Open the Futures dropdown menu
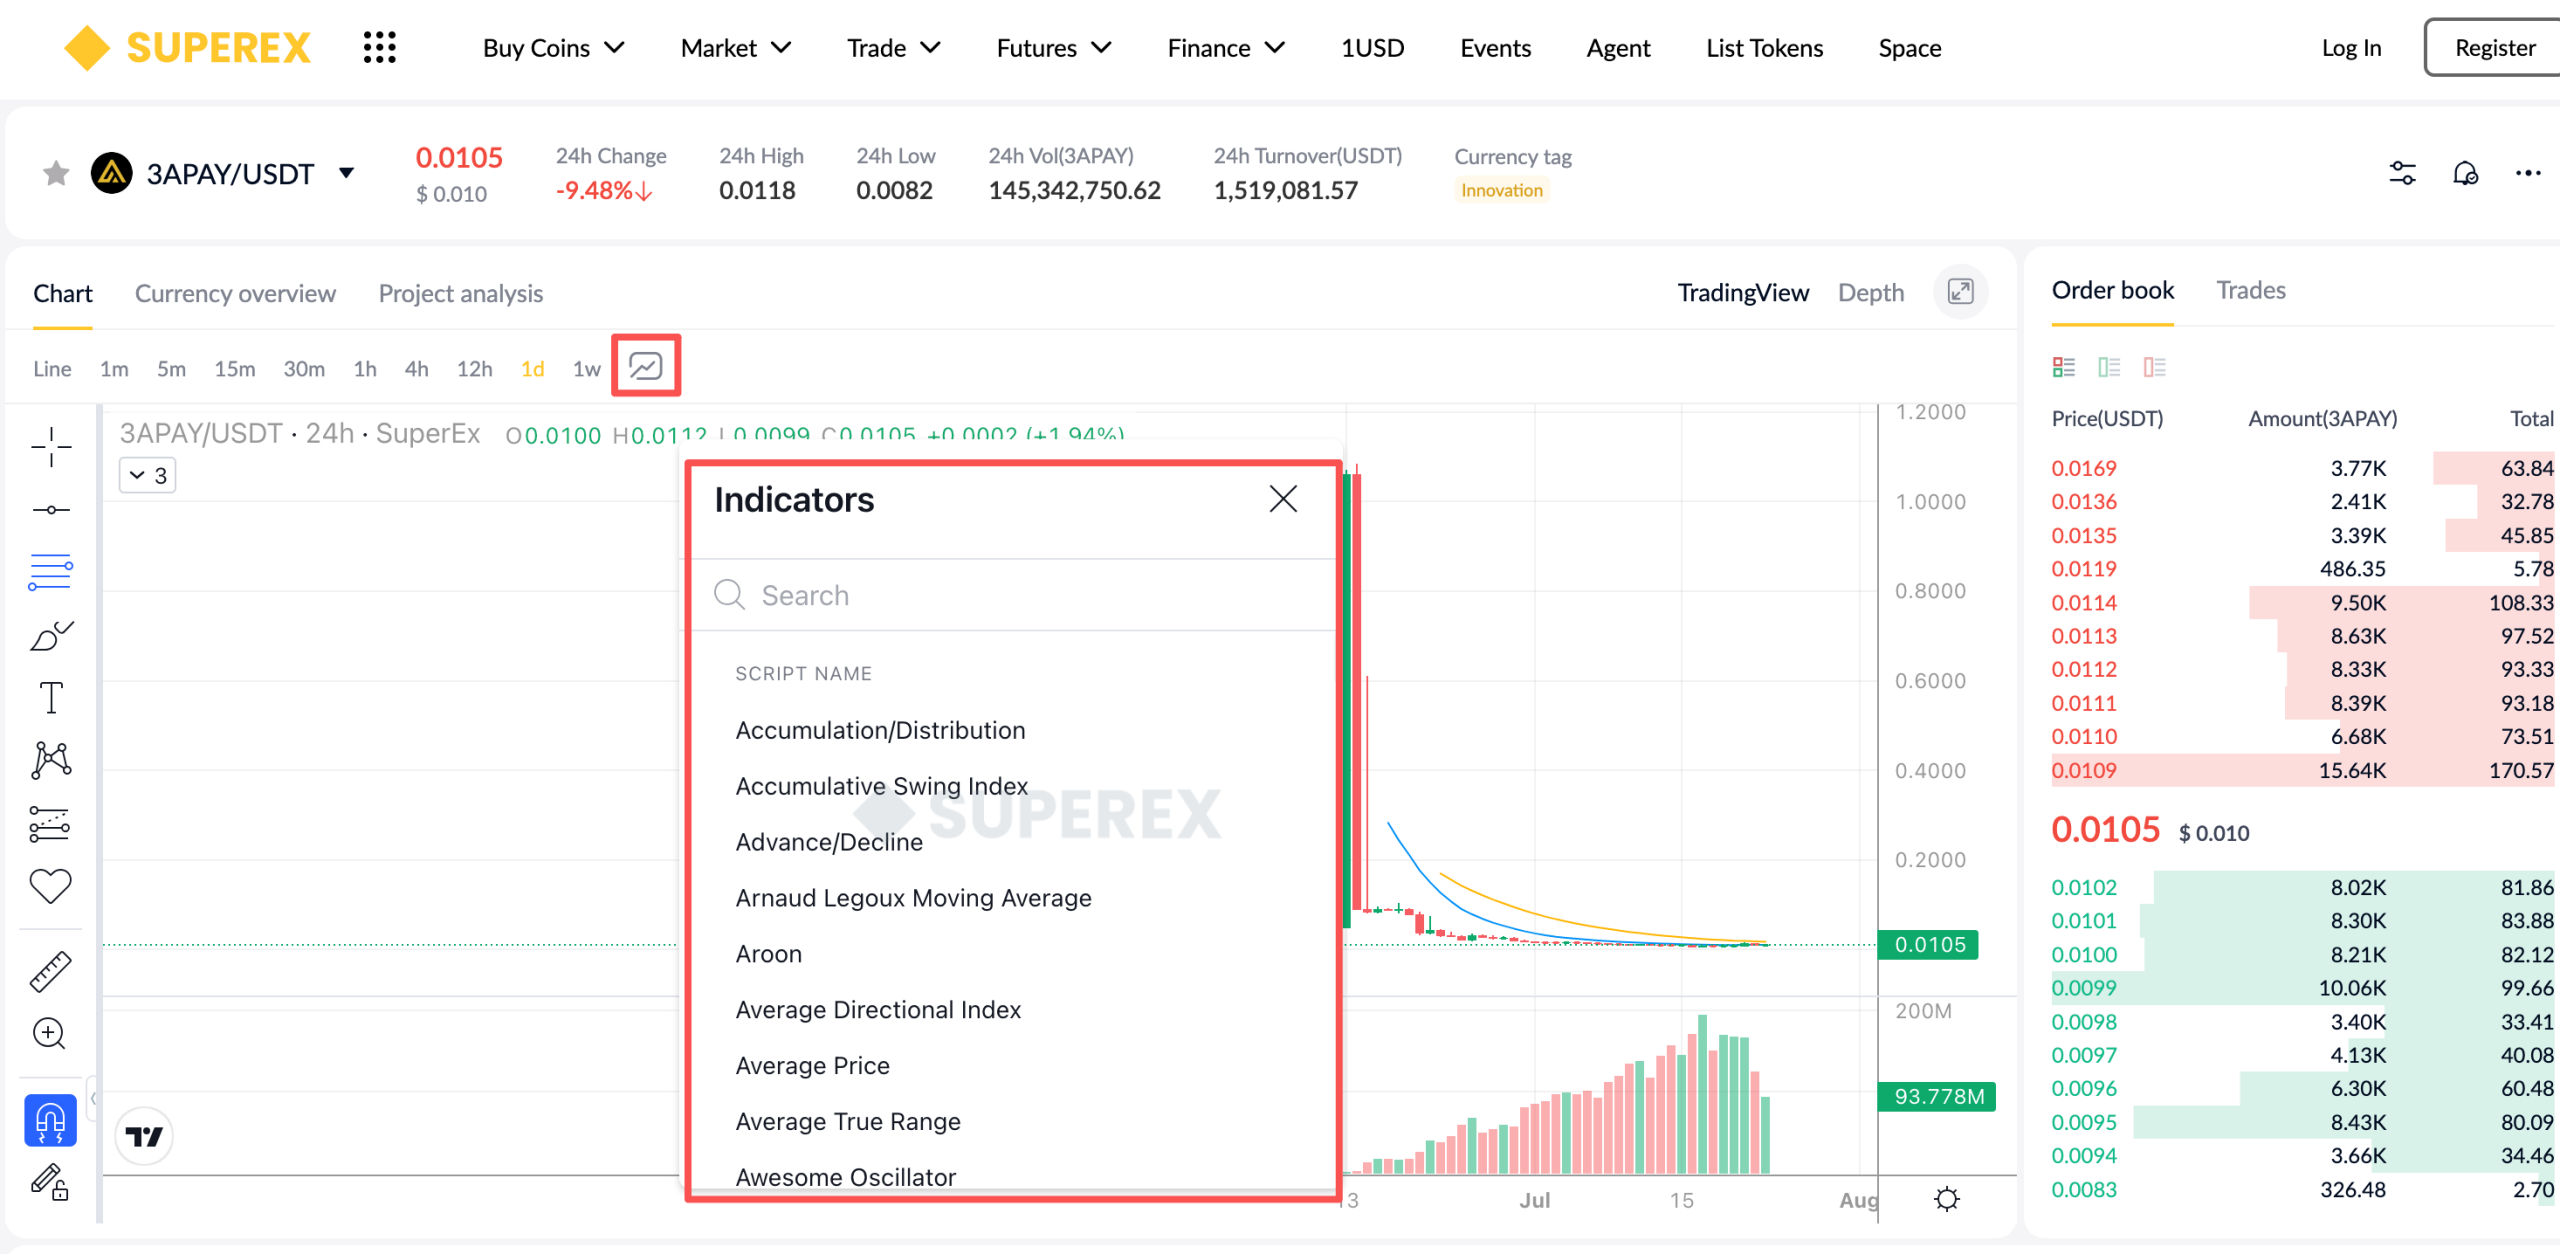This screenshot has height=1254, width=2560. pyautogui.click(x=1054, y=48)
